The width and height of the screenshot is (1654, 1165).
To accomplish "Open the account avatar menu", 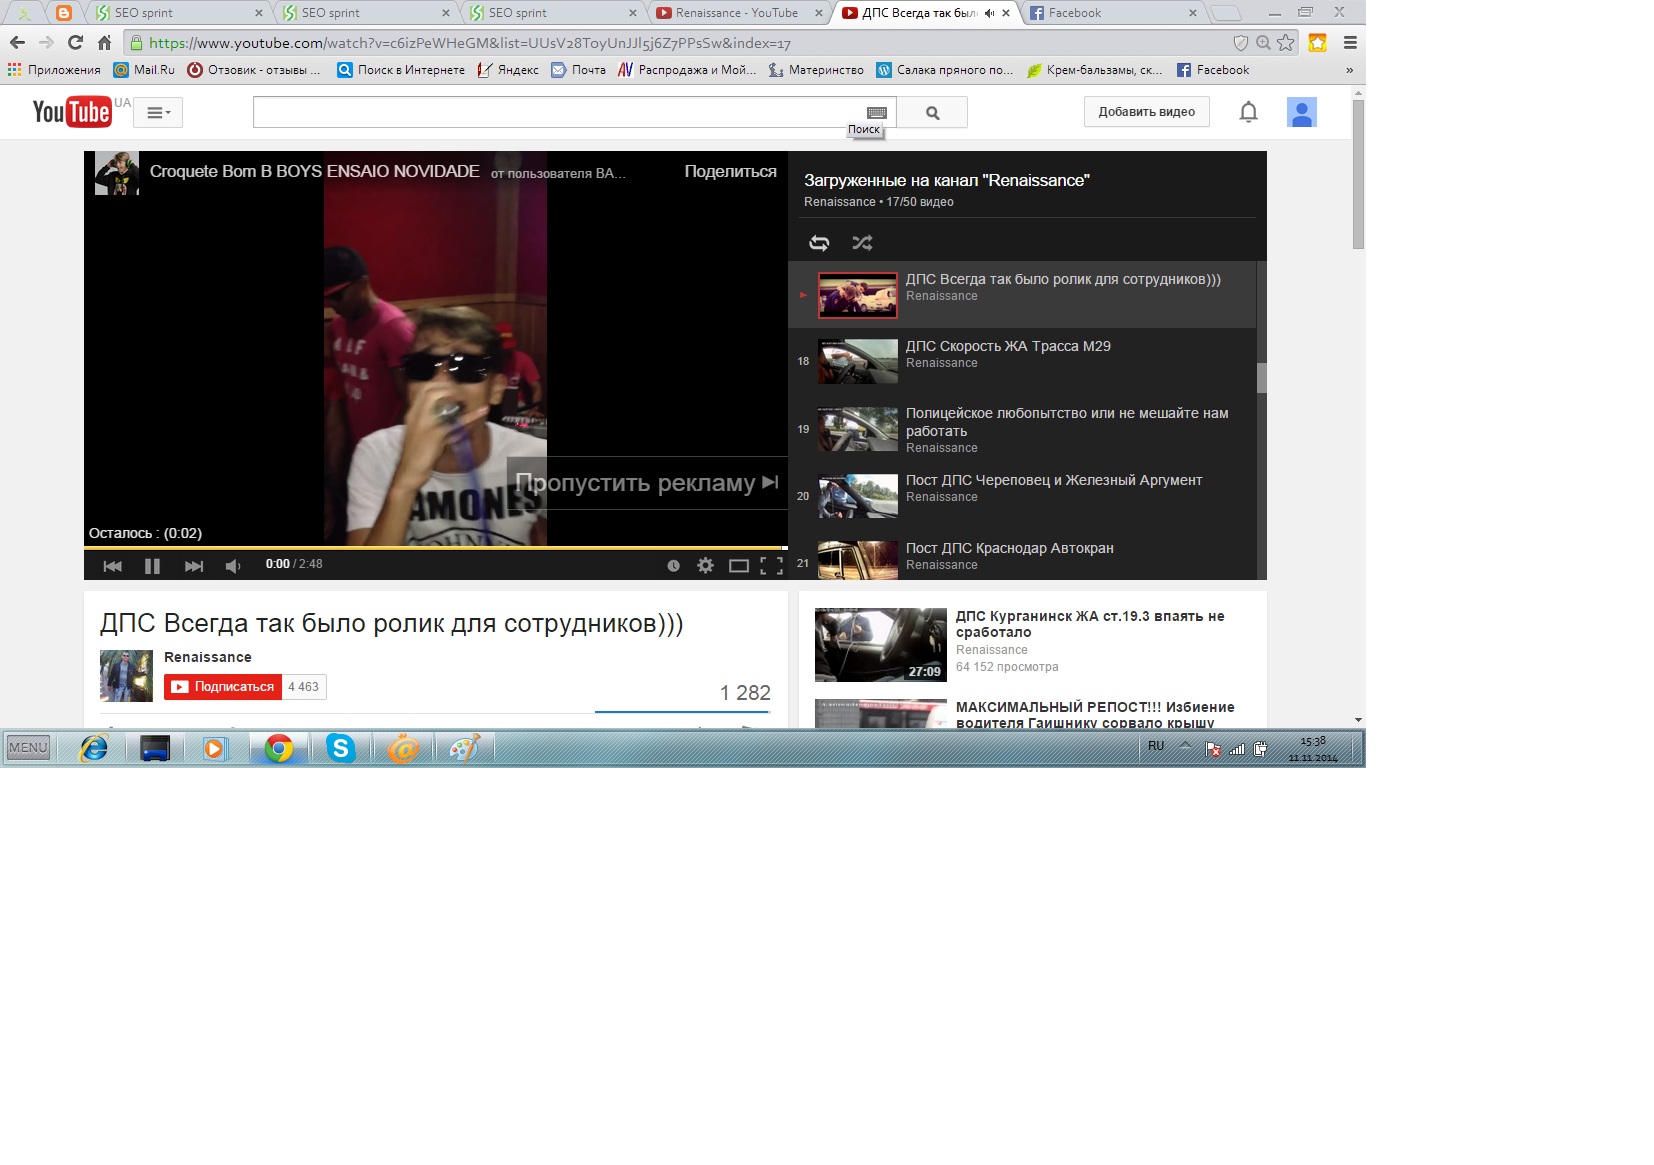I will pos(1301,112).
